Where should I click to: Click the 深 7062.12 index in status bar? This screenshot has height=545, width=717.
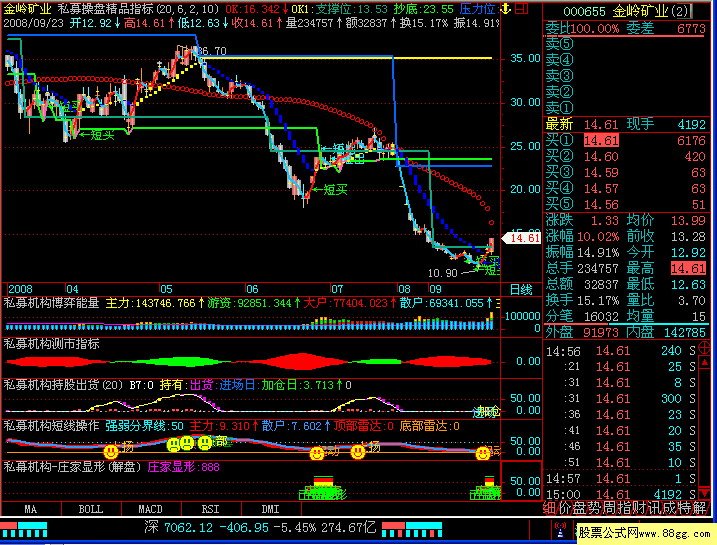tap(179, 528)
